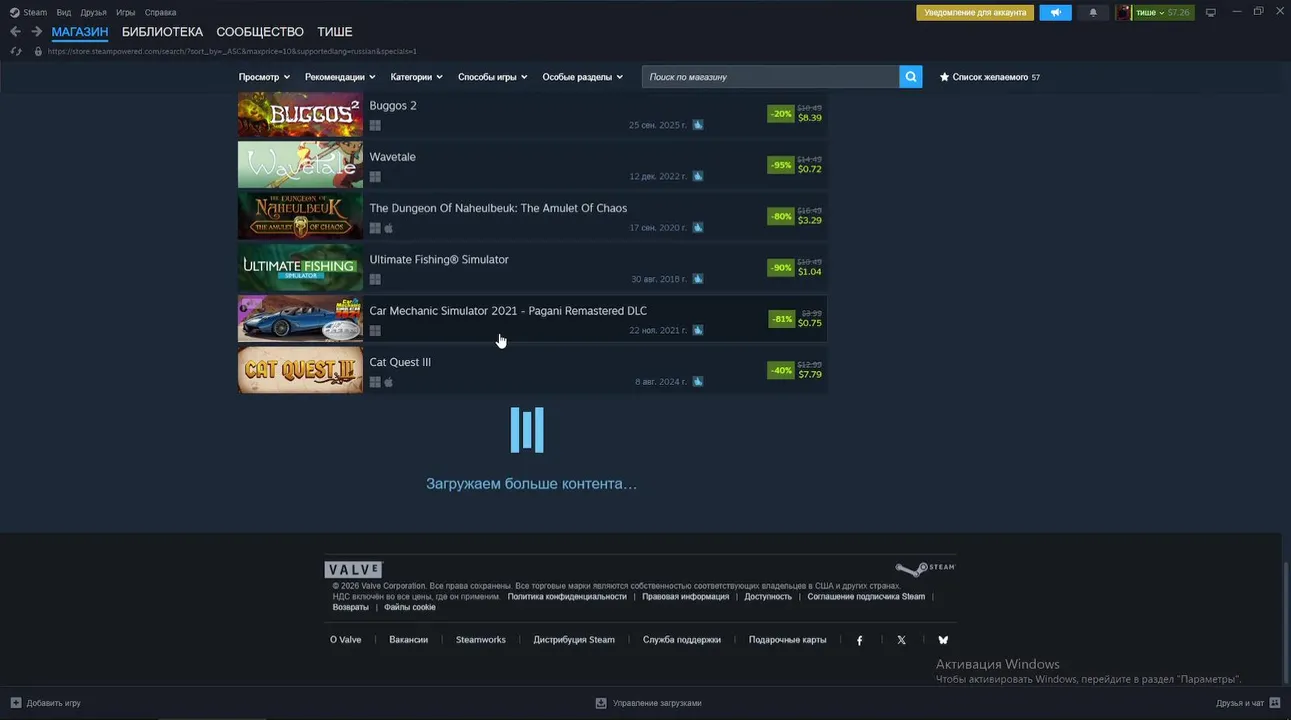Viewport: 1291px width, 720px height.
Task: Open the announcements megaphone button
Action: (x=1055, y=13)
